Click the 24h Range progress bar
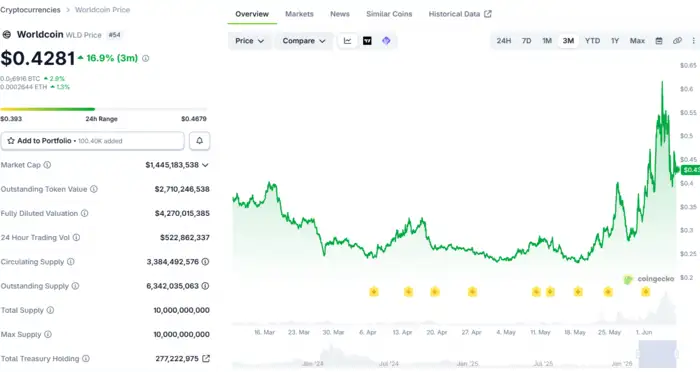The height and width of the screenshot is (372, 700). point(104,109)
